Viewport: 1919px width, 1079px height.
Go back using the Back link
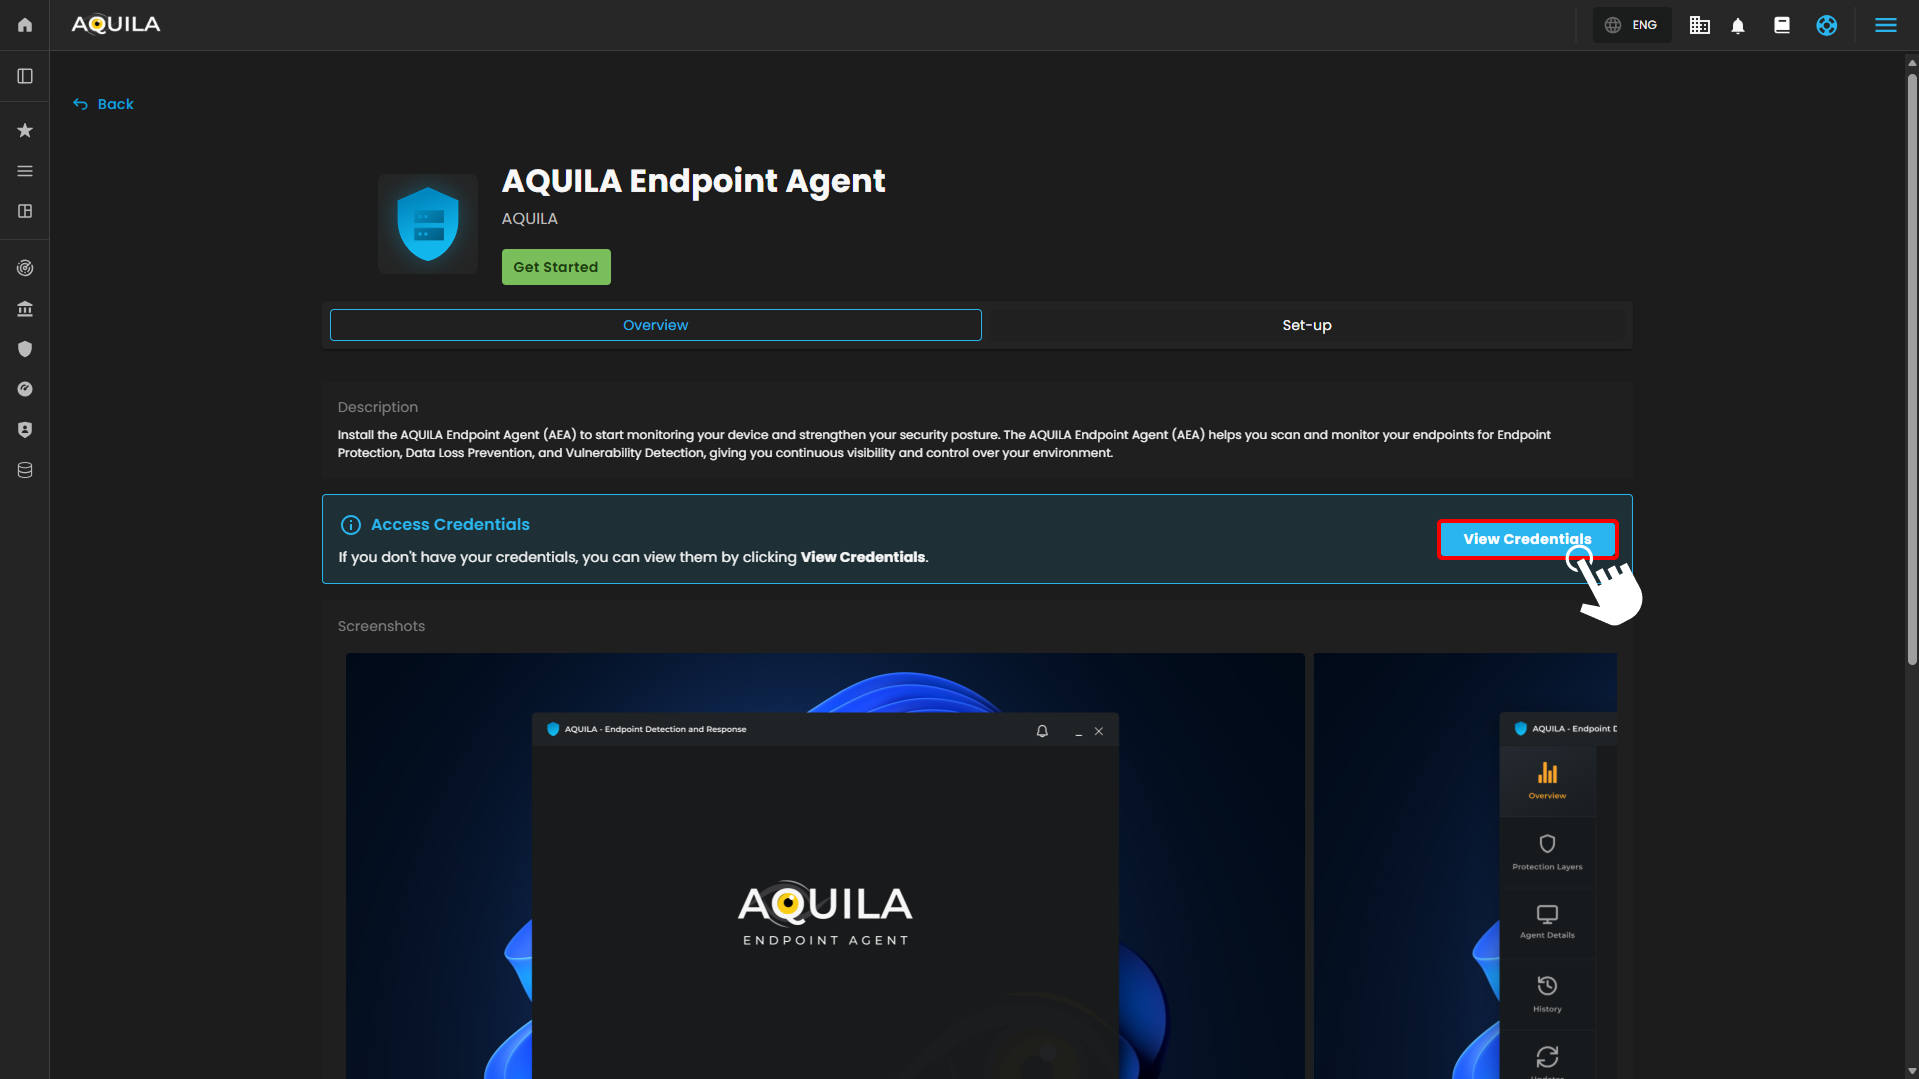(x=104, y=104)
